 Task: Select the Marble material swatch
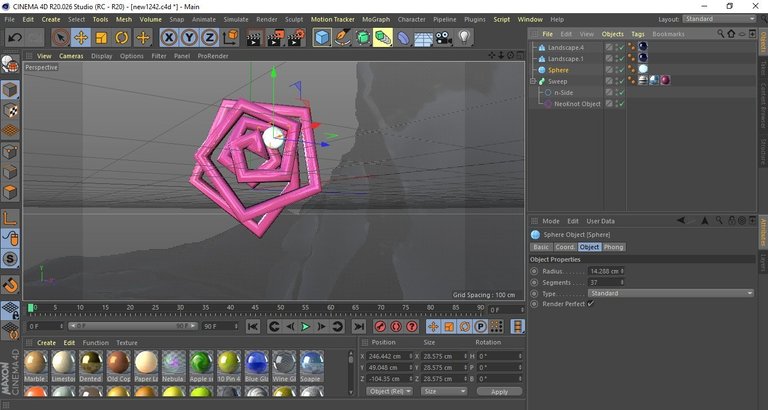pyautogui.click(x=36, y=366)
